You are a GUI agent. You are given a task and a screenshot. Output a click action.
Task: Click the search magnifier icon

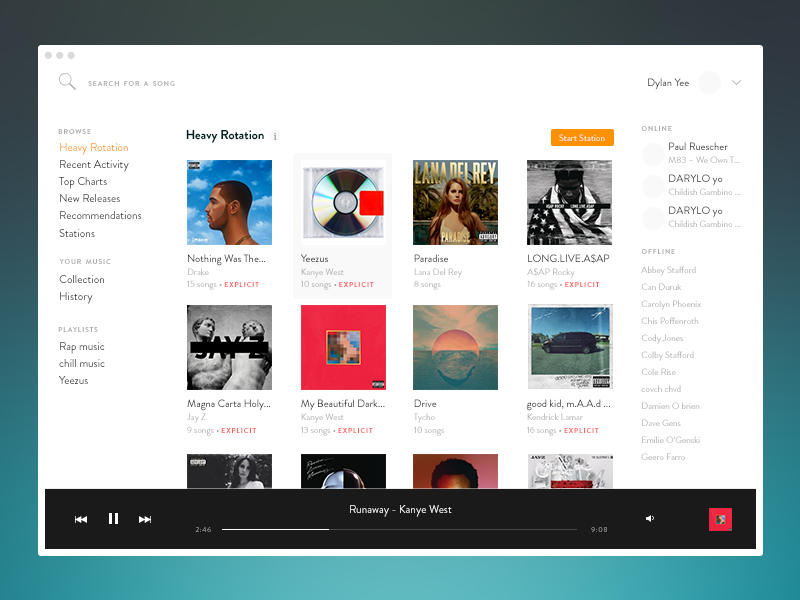(x=67, y=81)
